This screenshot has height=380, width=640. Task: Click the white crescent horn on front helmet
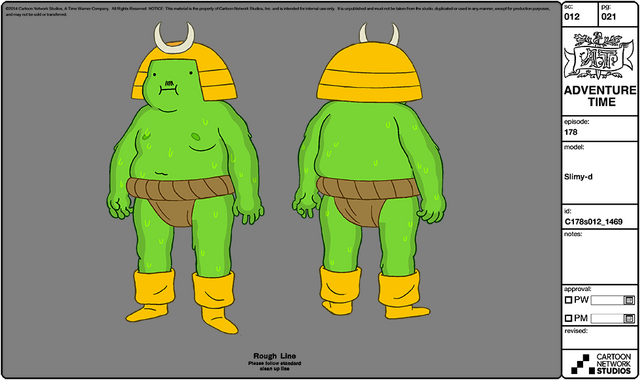click(x=174, y=38)
